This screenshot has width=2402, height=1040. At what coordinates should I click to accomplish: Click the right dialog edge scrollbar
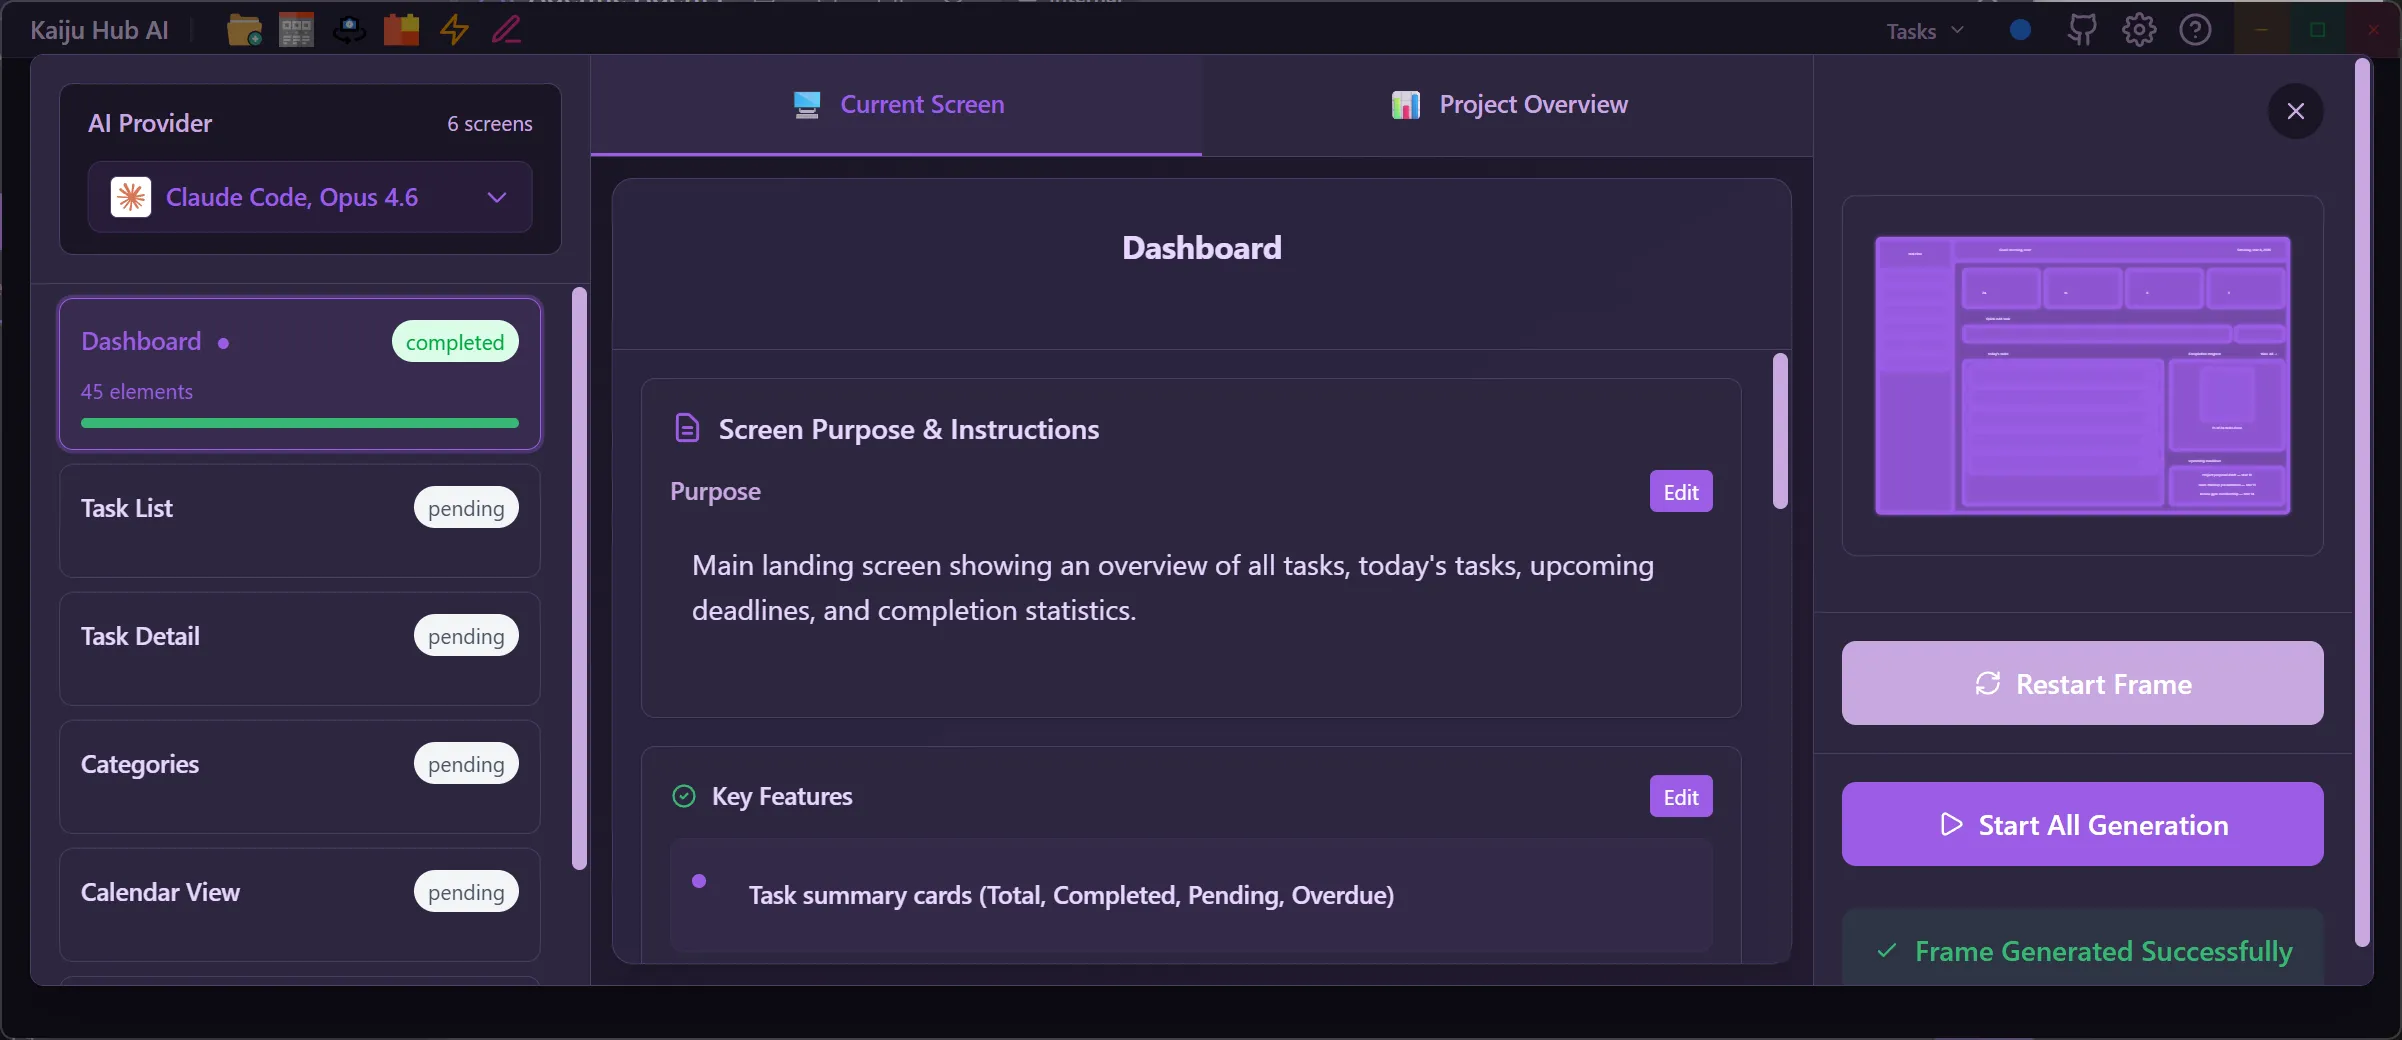pyautogui.click(x=2362, y=502)
